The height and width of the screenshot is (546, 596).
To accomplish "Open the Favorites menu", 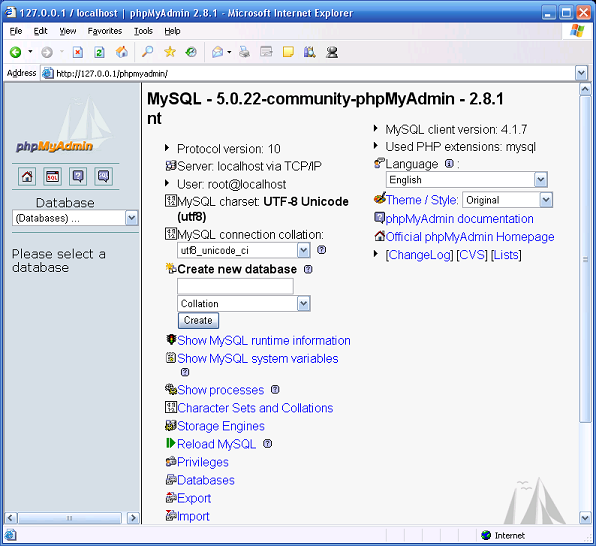I will tap(105, 31).
